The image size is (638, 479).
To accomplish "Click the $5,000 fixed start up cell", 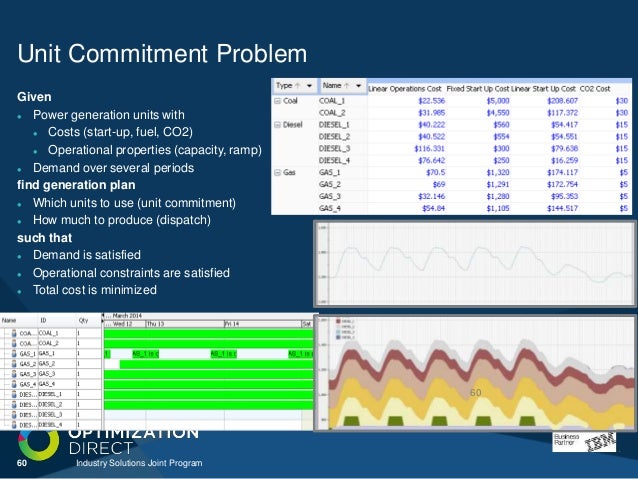I will point(498,101).
